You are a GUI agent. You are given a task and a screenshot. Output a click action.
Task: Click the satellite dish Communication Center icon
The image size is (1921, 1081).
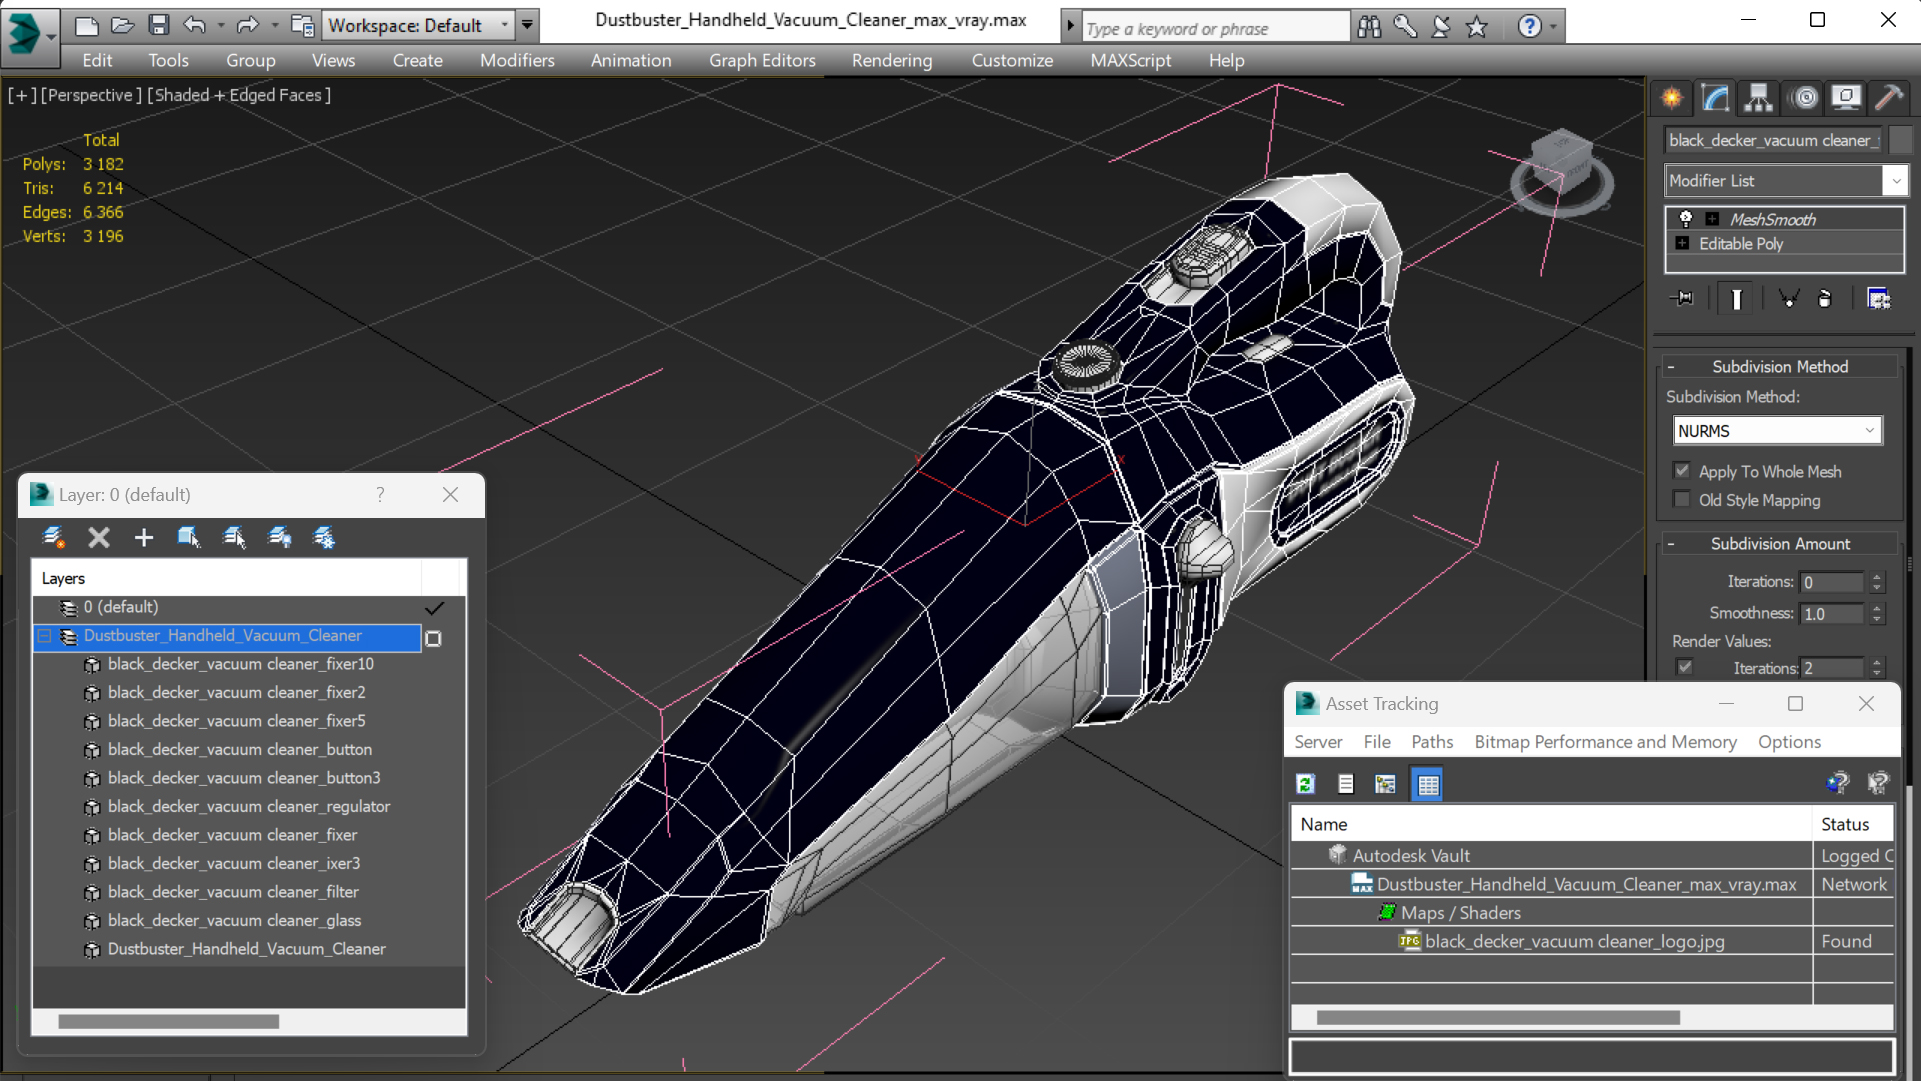pos(1441,27)
